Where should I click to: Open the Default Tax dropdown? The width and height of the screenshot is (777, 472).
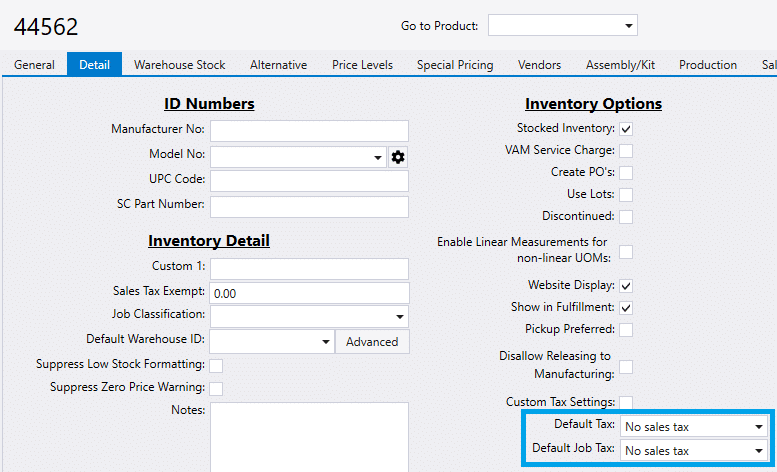(x=694, y=426)
